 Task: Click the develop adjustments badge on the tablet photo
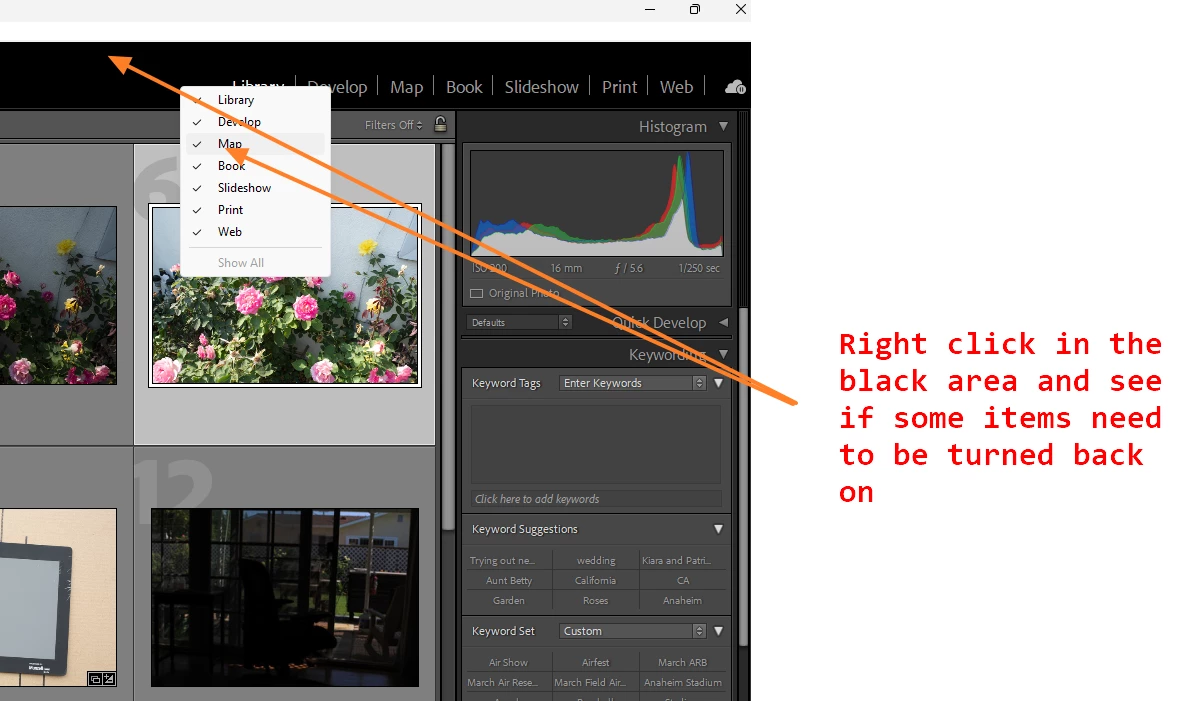click(x=108, y=678)
